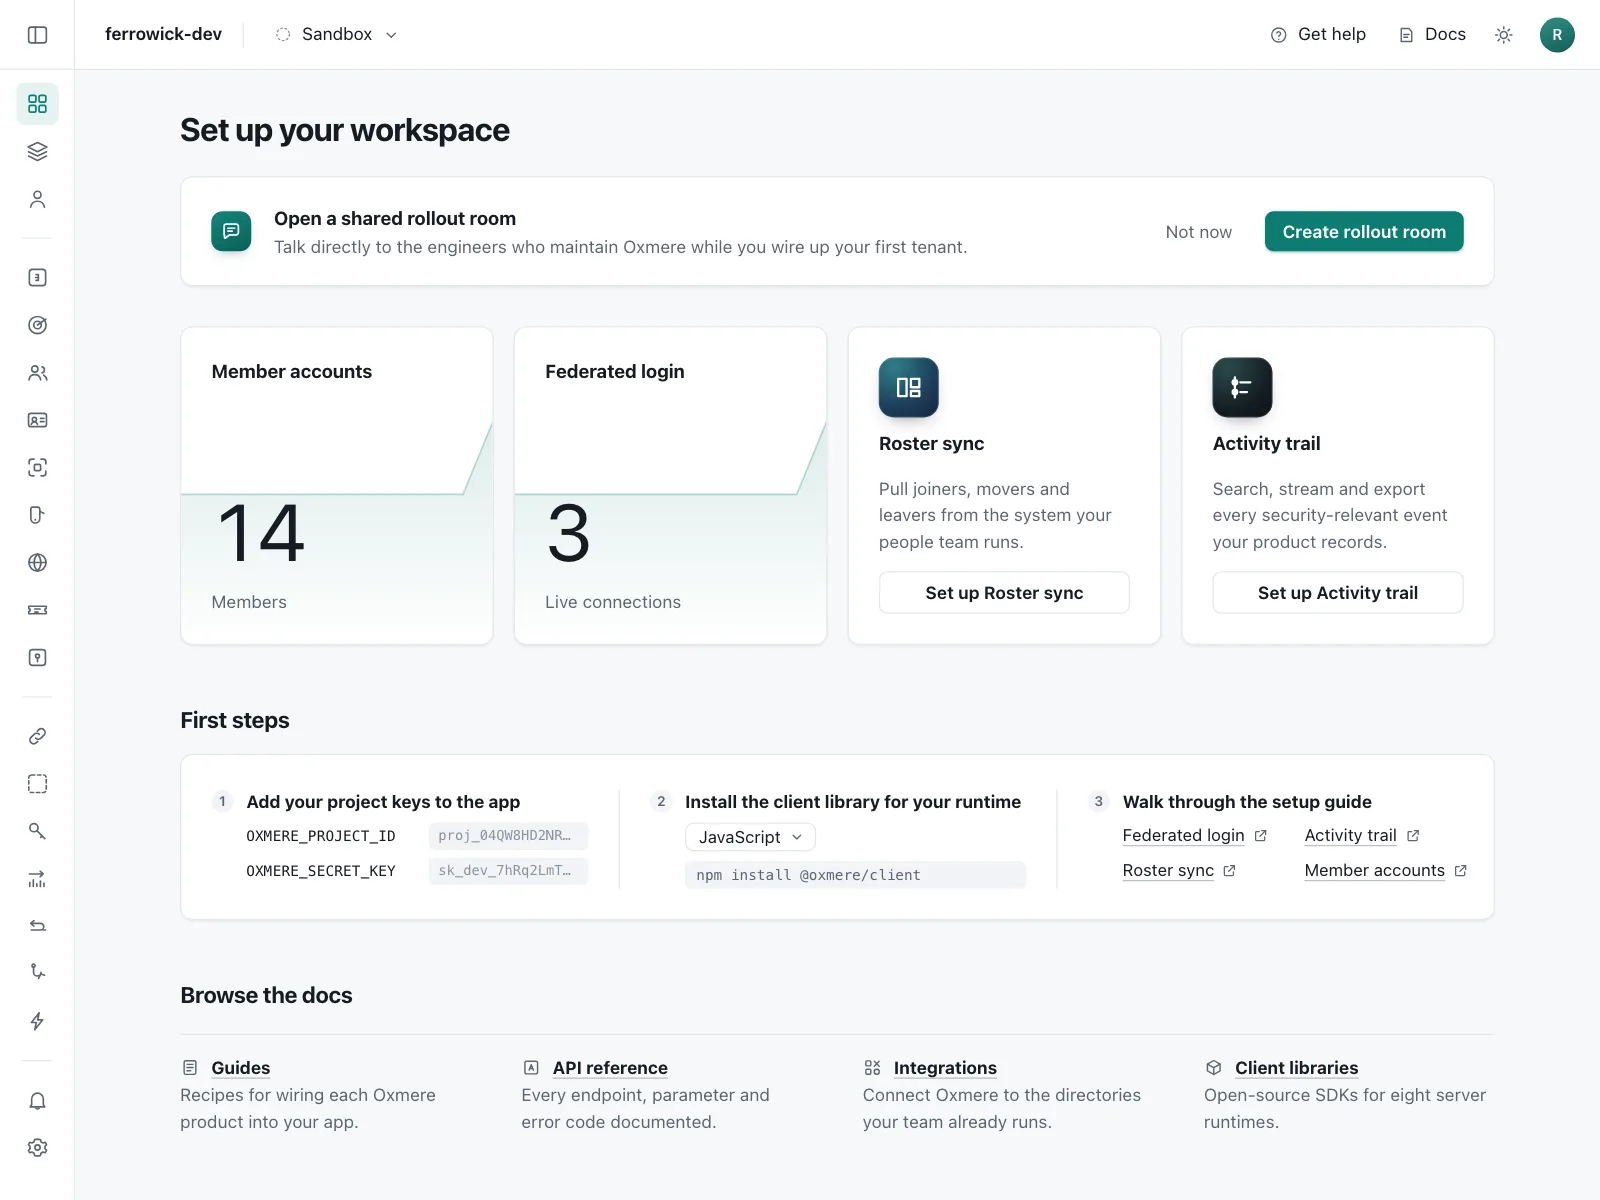Open the ID card sidebar icon
Viewport: 1600px width, 1200px height.
pyautogui.click(x=37, y=420)
